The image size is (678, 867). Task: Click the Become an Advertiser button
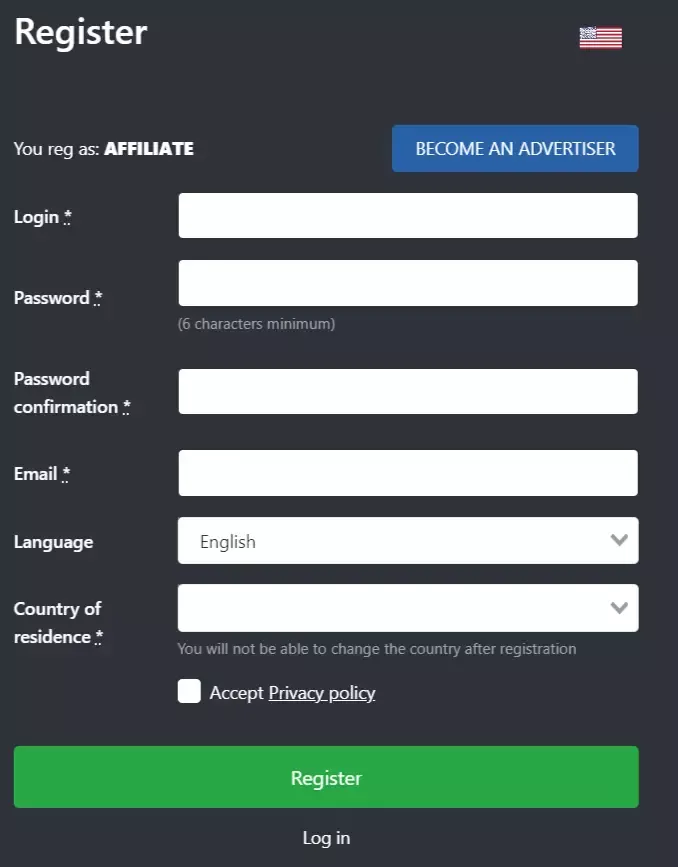click(515, 149)
